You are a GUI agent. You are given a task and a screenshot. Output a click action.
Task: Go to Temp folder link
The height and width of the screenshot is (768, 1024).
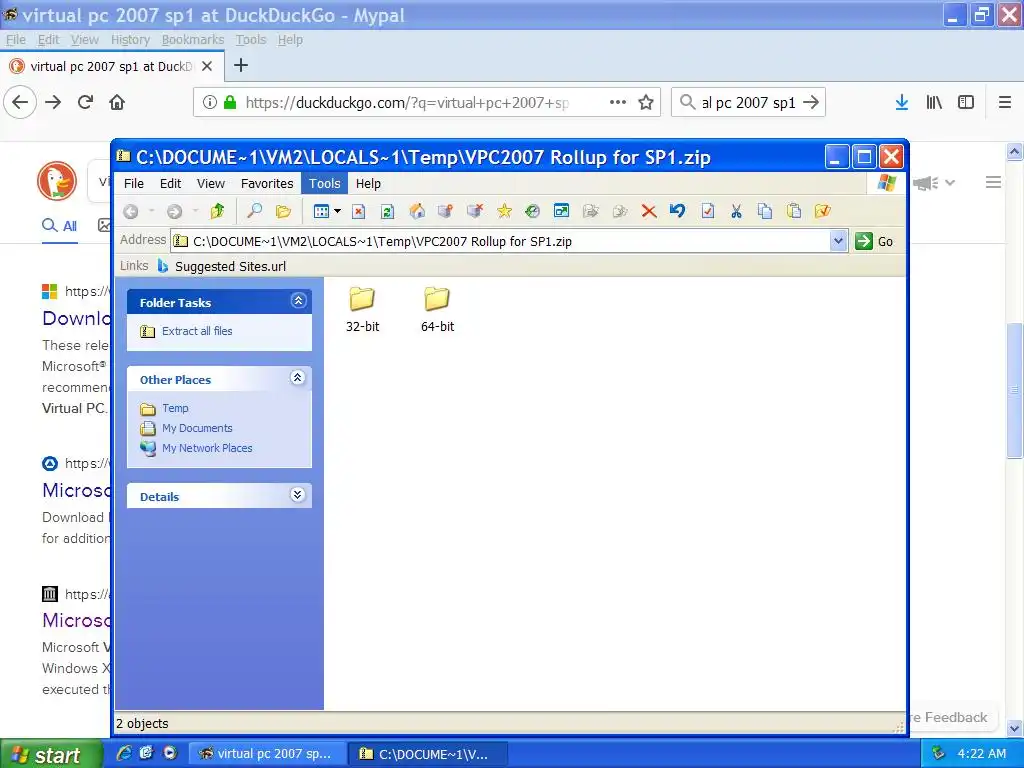175,408
